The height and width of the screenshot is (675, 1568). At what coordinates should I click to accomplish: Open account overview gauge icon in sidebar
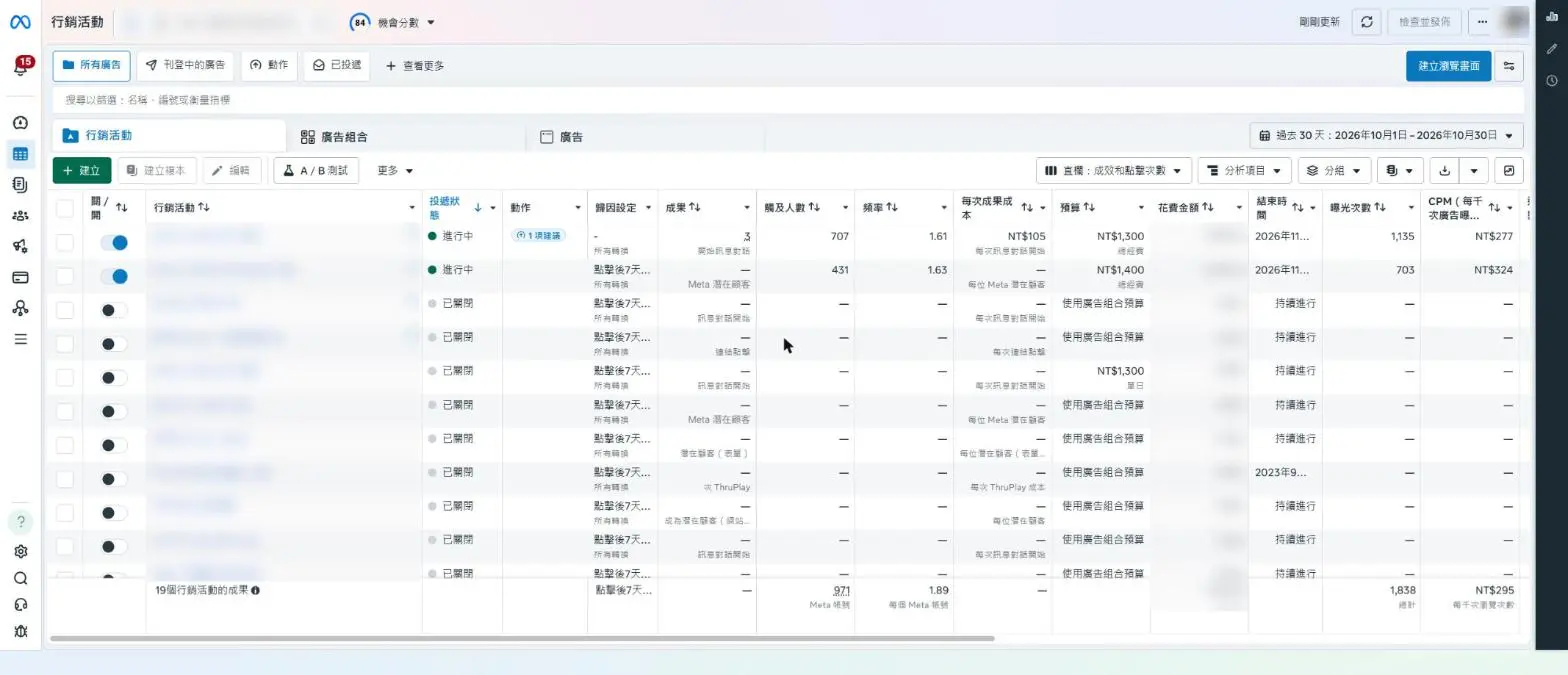(x=20, y=123)
